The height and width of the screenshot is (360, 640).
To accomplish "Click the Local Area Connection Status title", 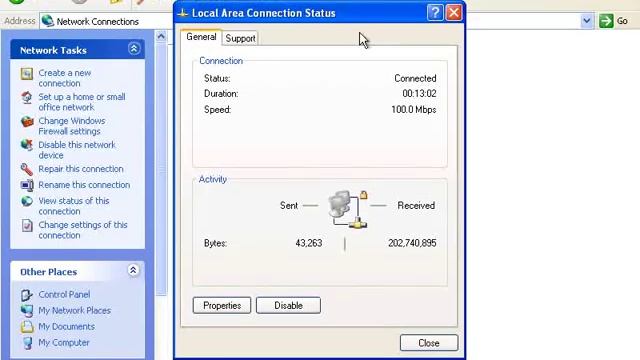I will tap(264, 13).
